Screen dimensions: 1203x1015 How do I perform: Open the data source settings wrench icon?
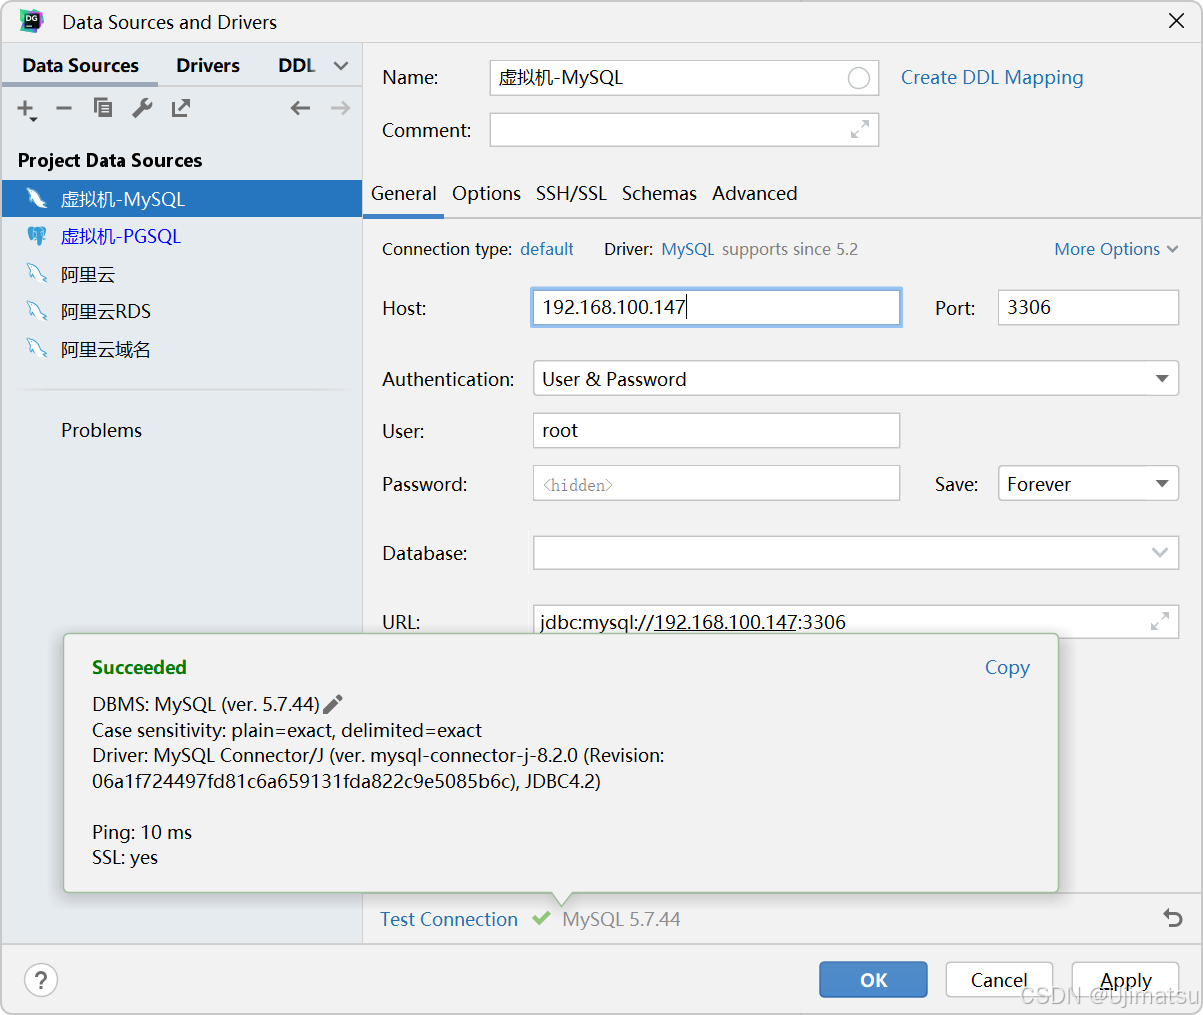click(142, 108)
